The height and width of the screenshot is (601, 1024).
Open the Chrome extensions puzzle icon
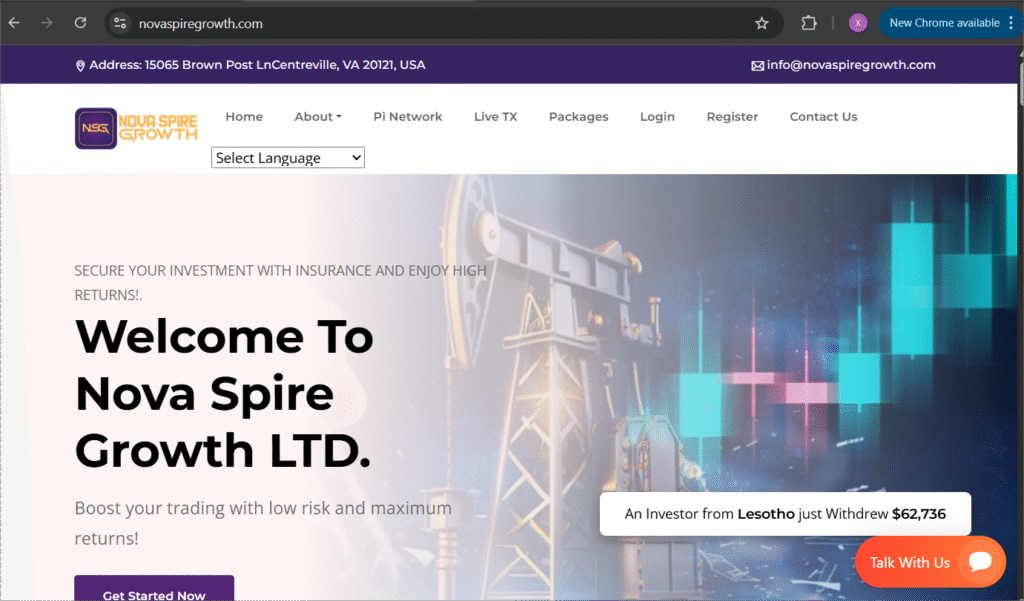[808, 22]
